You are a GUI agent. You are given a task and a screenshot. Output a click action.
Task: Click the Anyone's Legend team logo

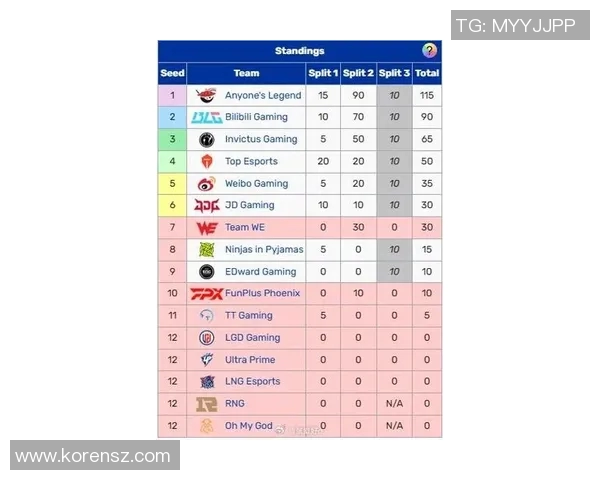point(206,95)
